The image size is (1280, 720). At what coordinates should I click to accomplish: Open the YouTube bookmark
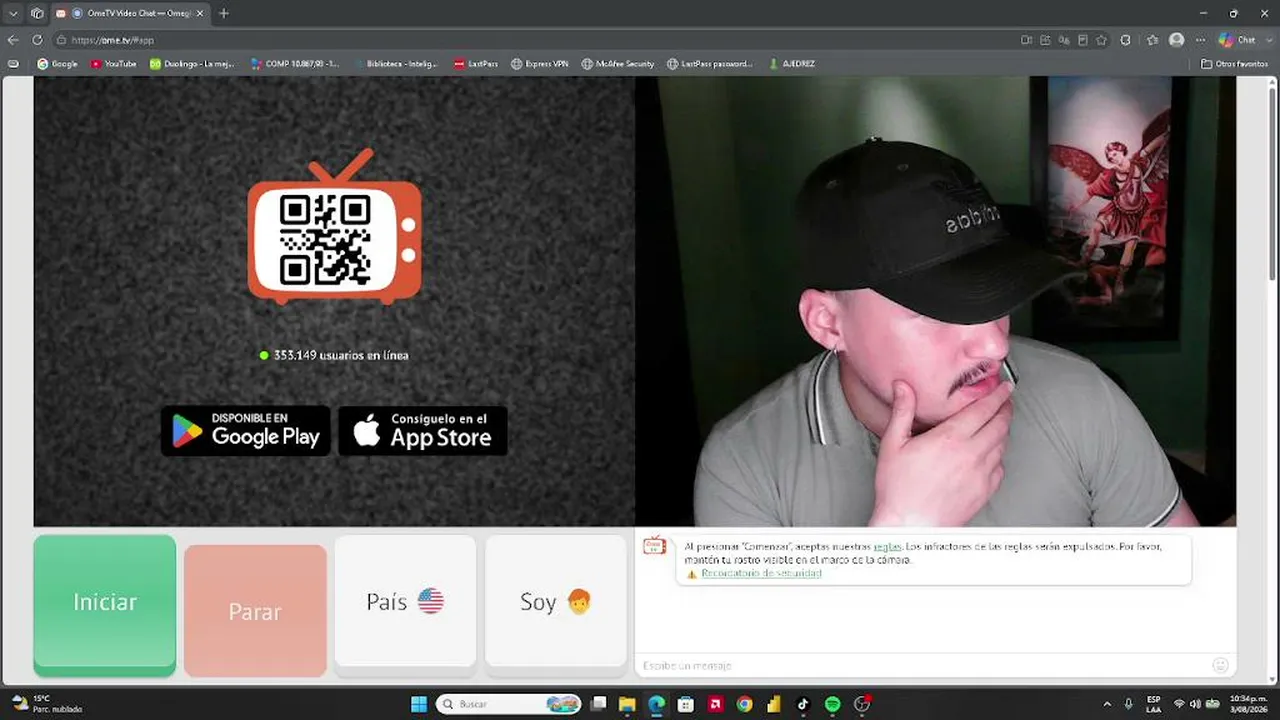pyautogui.click(x=113, y=64)
